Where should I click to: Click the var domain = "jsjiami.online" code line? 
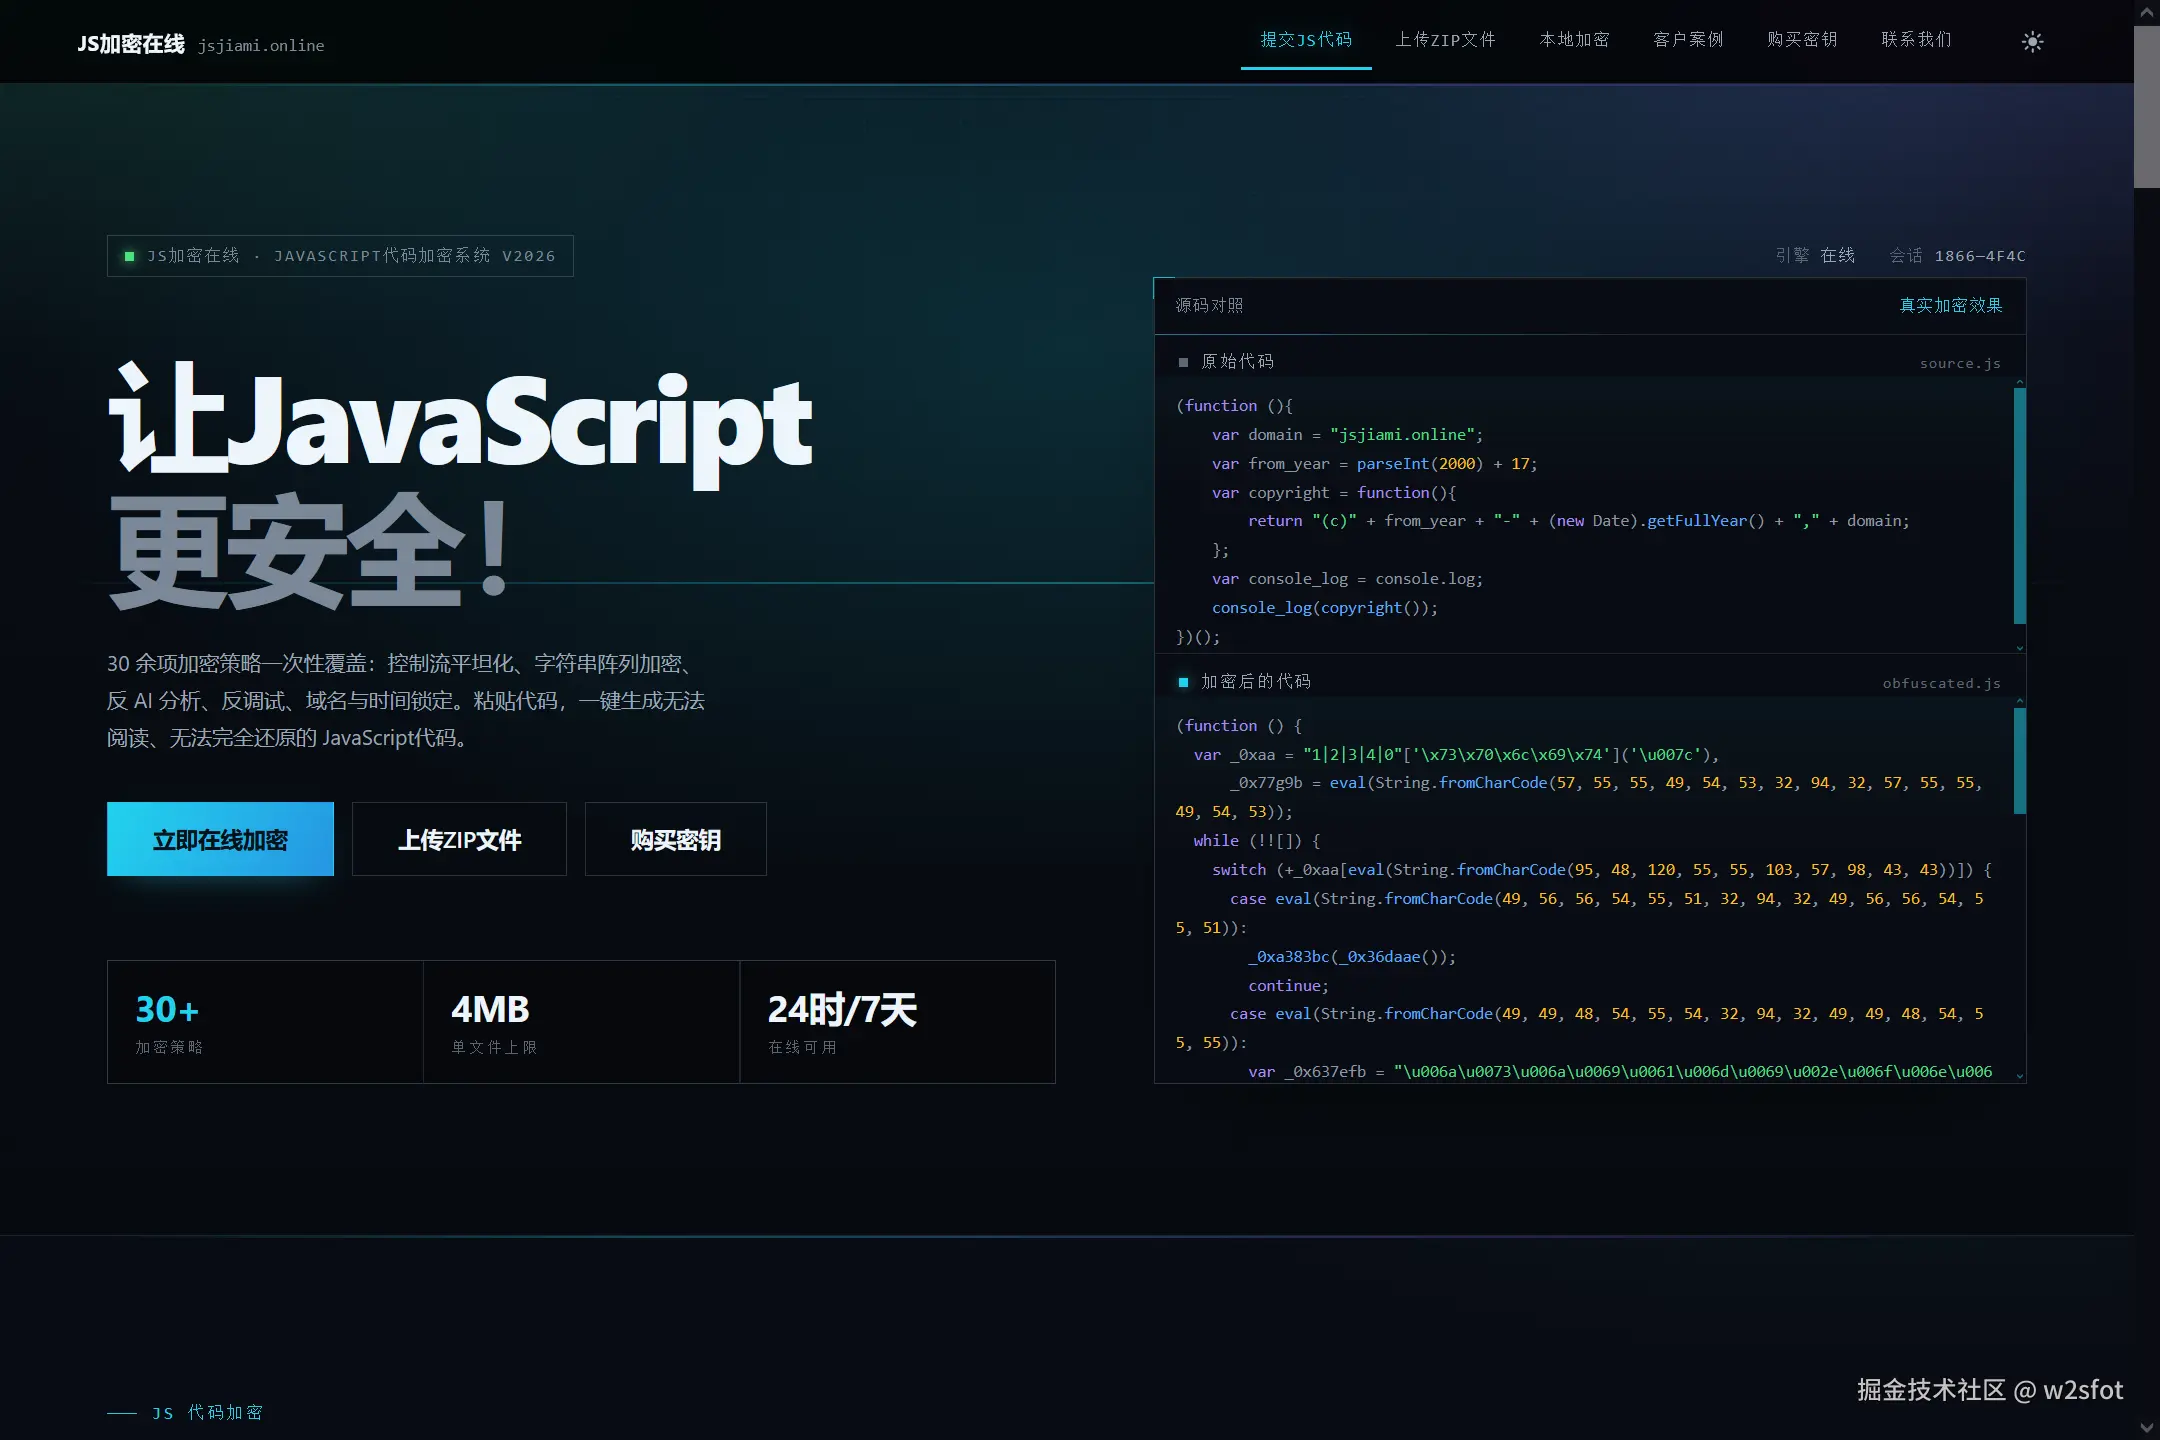tap(1348, 435)
